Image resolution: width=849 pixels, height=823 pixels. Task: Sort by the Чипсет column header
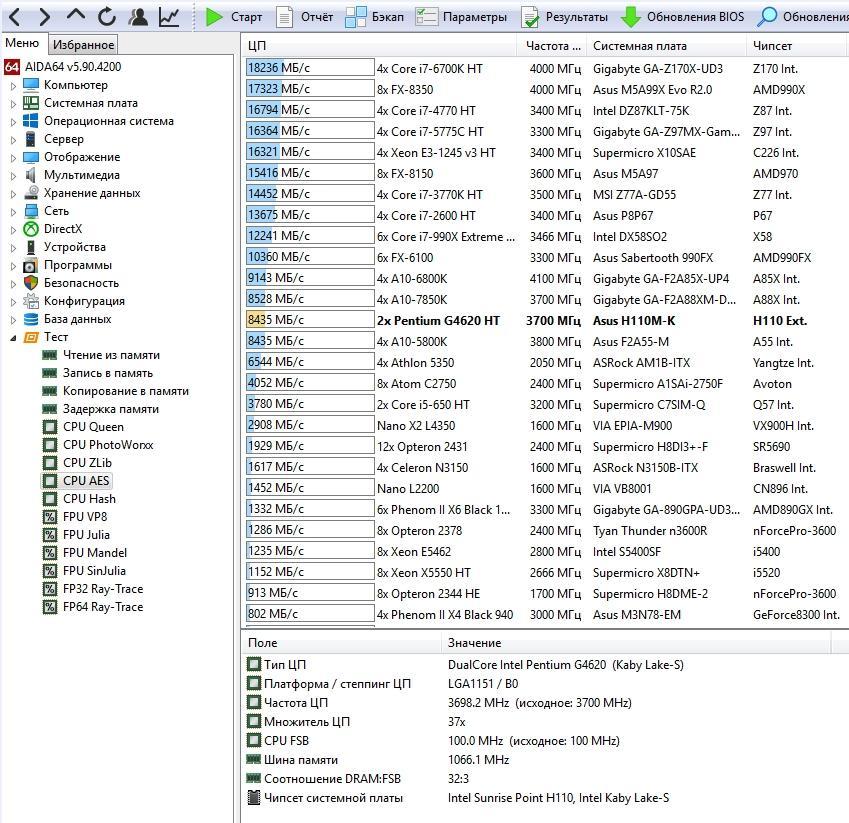[797, 46]
